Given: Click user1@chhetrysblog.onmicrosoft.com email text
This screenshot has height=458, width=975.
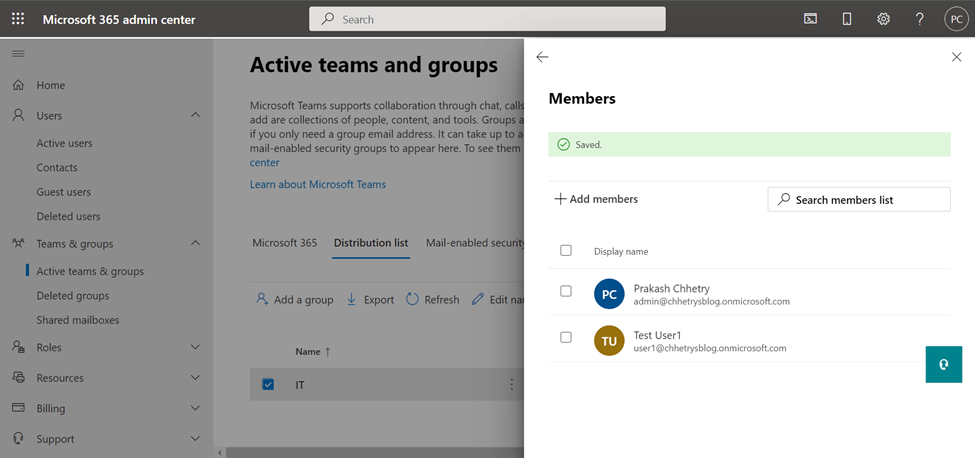Looking at the screenshot, I should click(x=710, y=348).
